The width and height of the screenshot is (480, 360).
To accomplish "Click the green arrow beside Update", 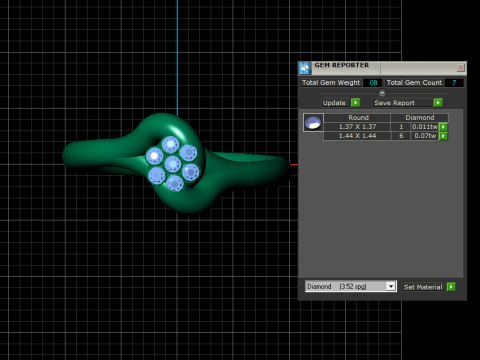I will point(356,103).
